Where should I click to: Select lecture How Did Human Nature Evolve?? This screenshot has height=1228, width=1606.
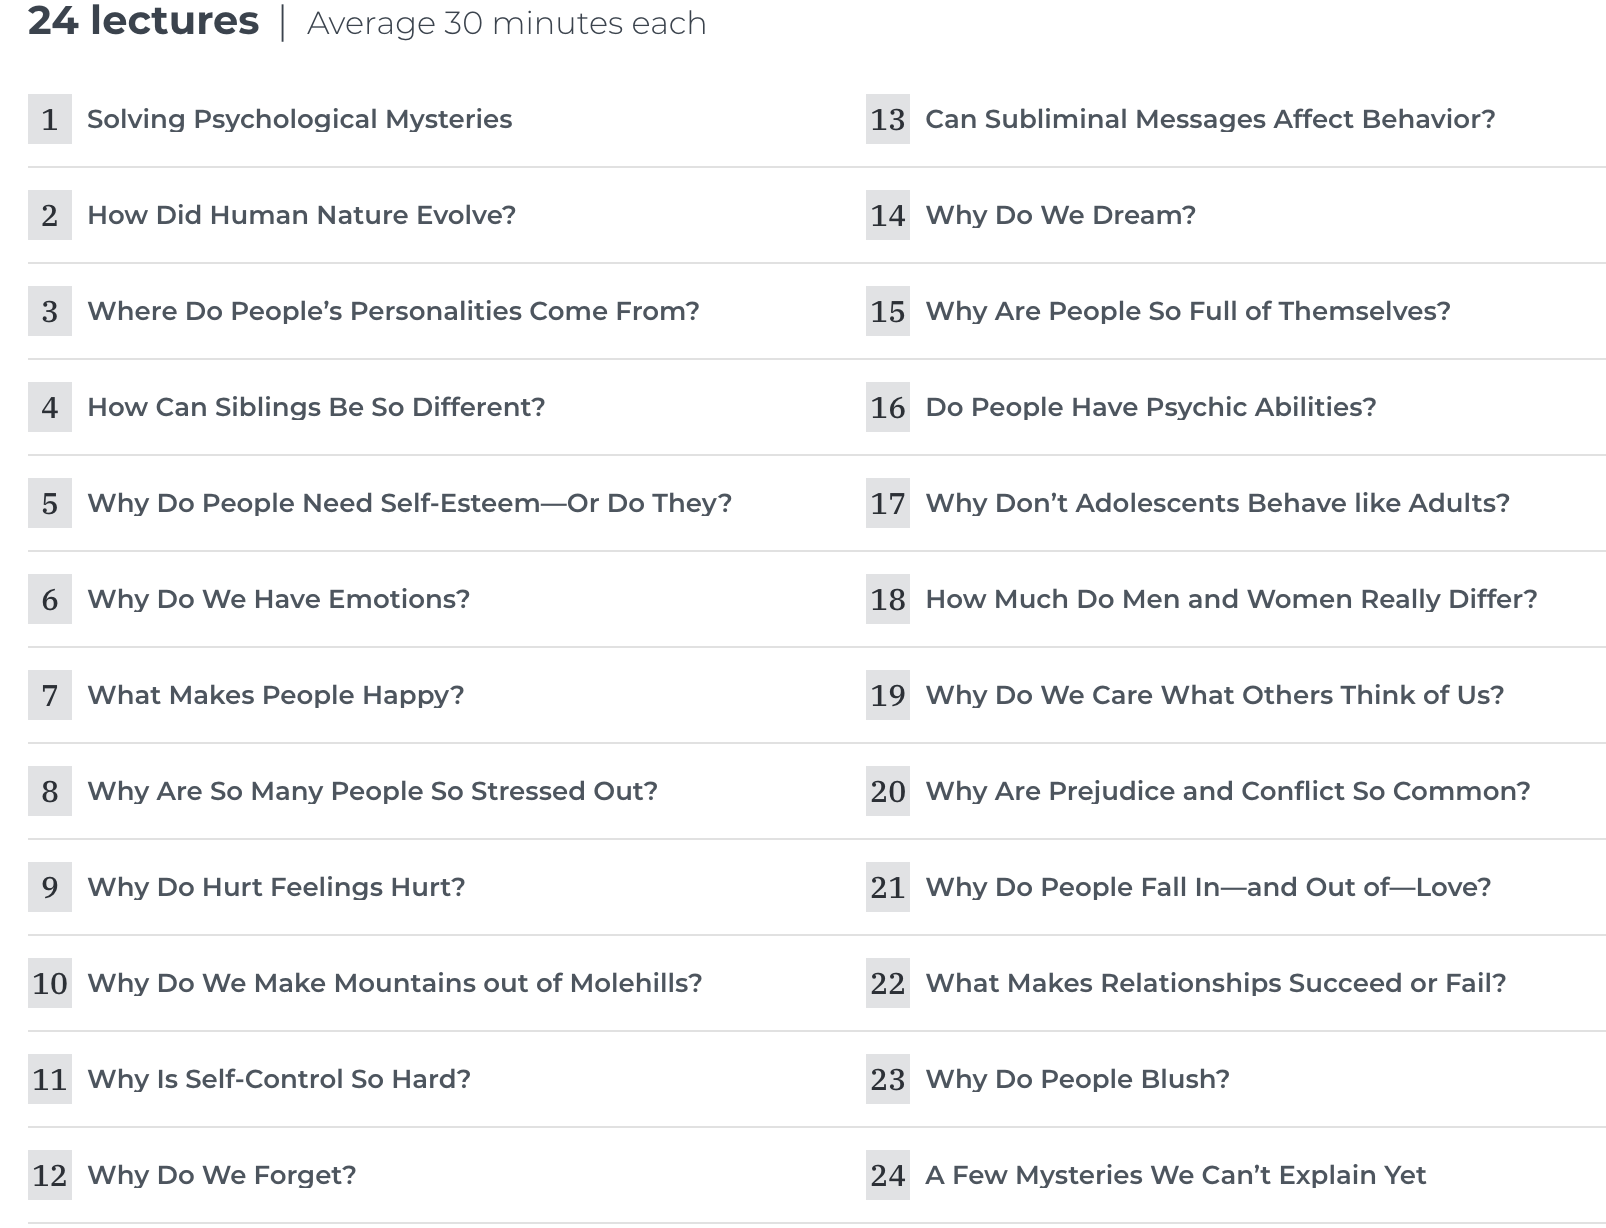301,215
